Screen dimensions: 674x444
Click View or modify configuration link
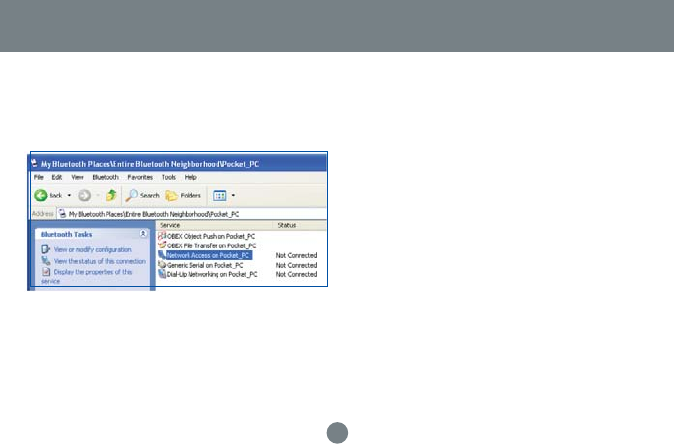(92, 249)
